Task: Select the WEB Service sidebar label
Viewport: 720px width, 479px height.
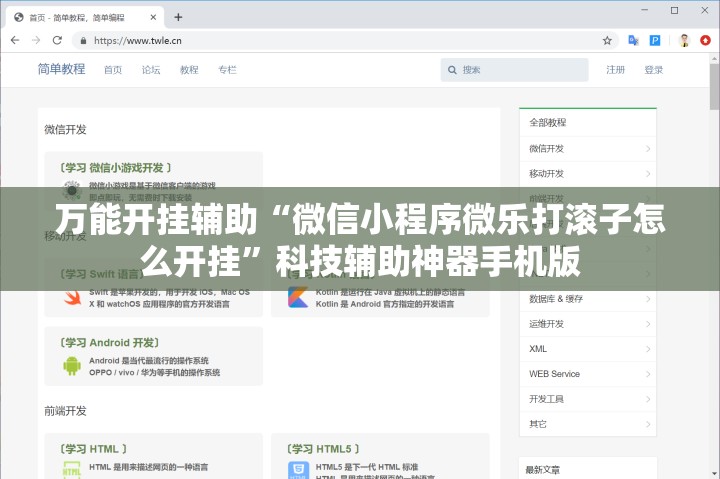Action: click(554, 374)
